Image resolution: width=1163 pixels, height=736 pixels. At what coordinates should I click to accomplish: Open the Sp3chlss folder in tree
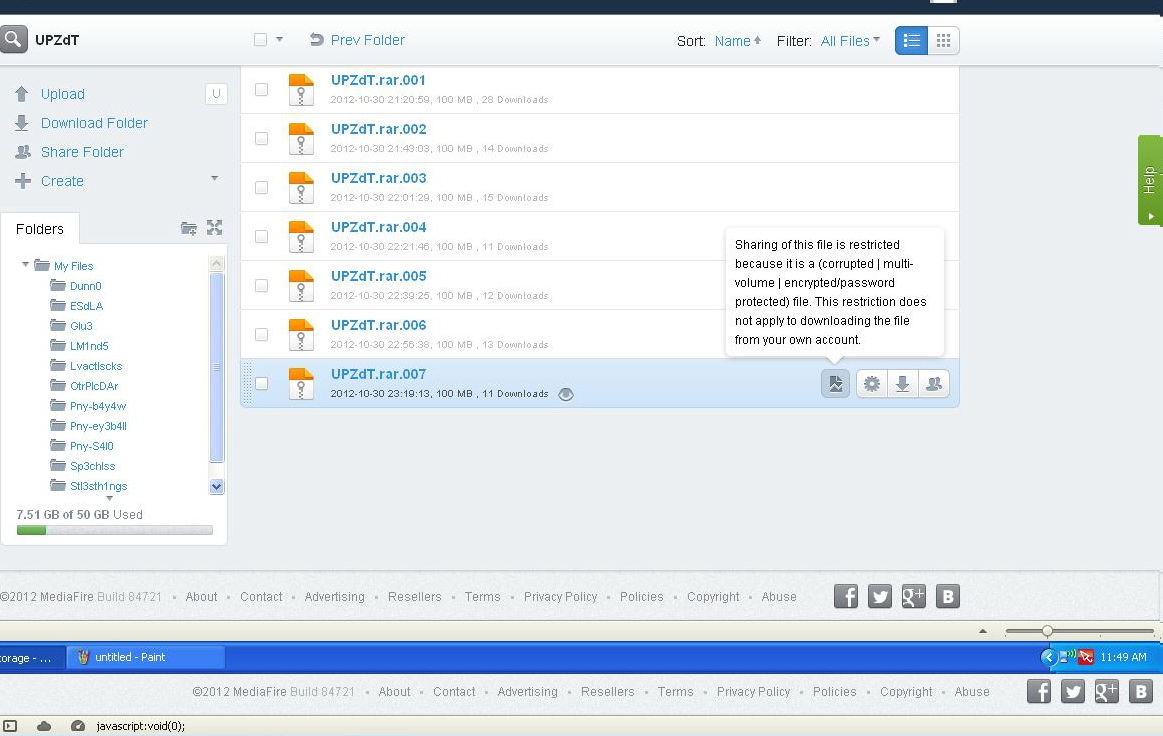click(x=93, y=466)
